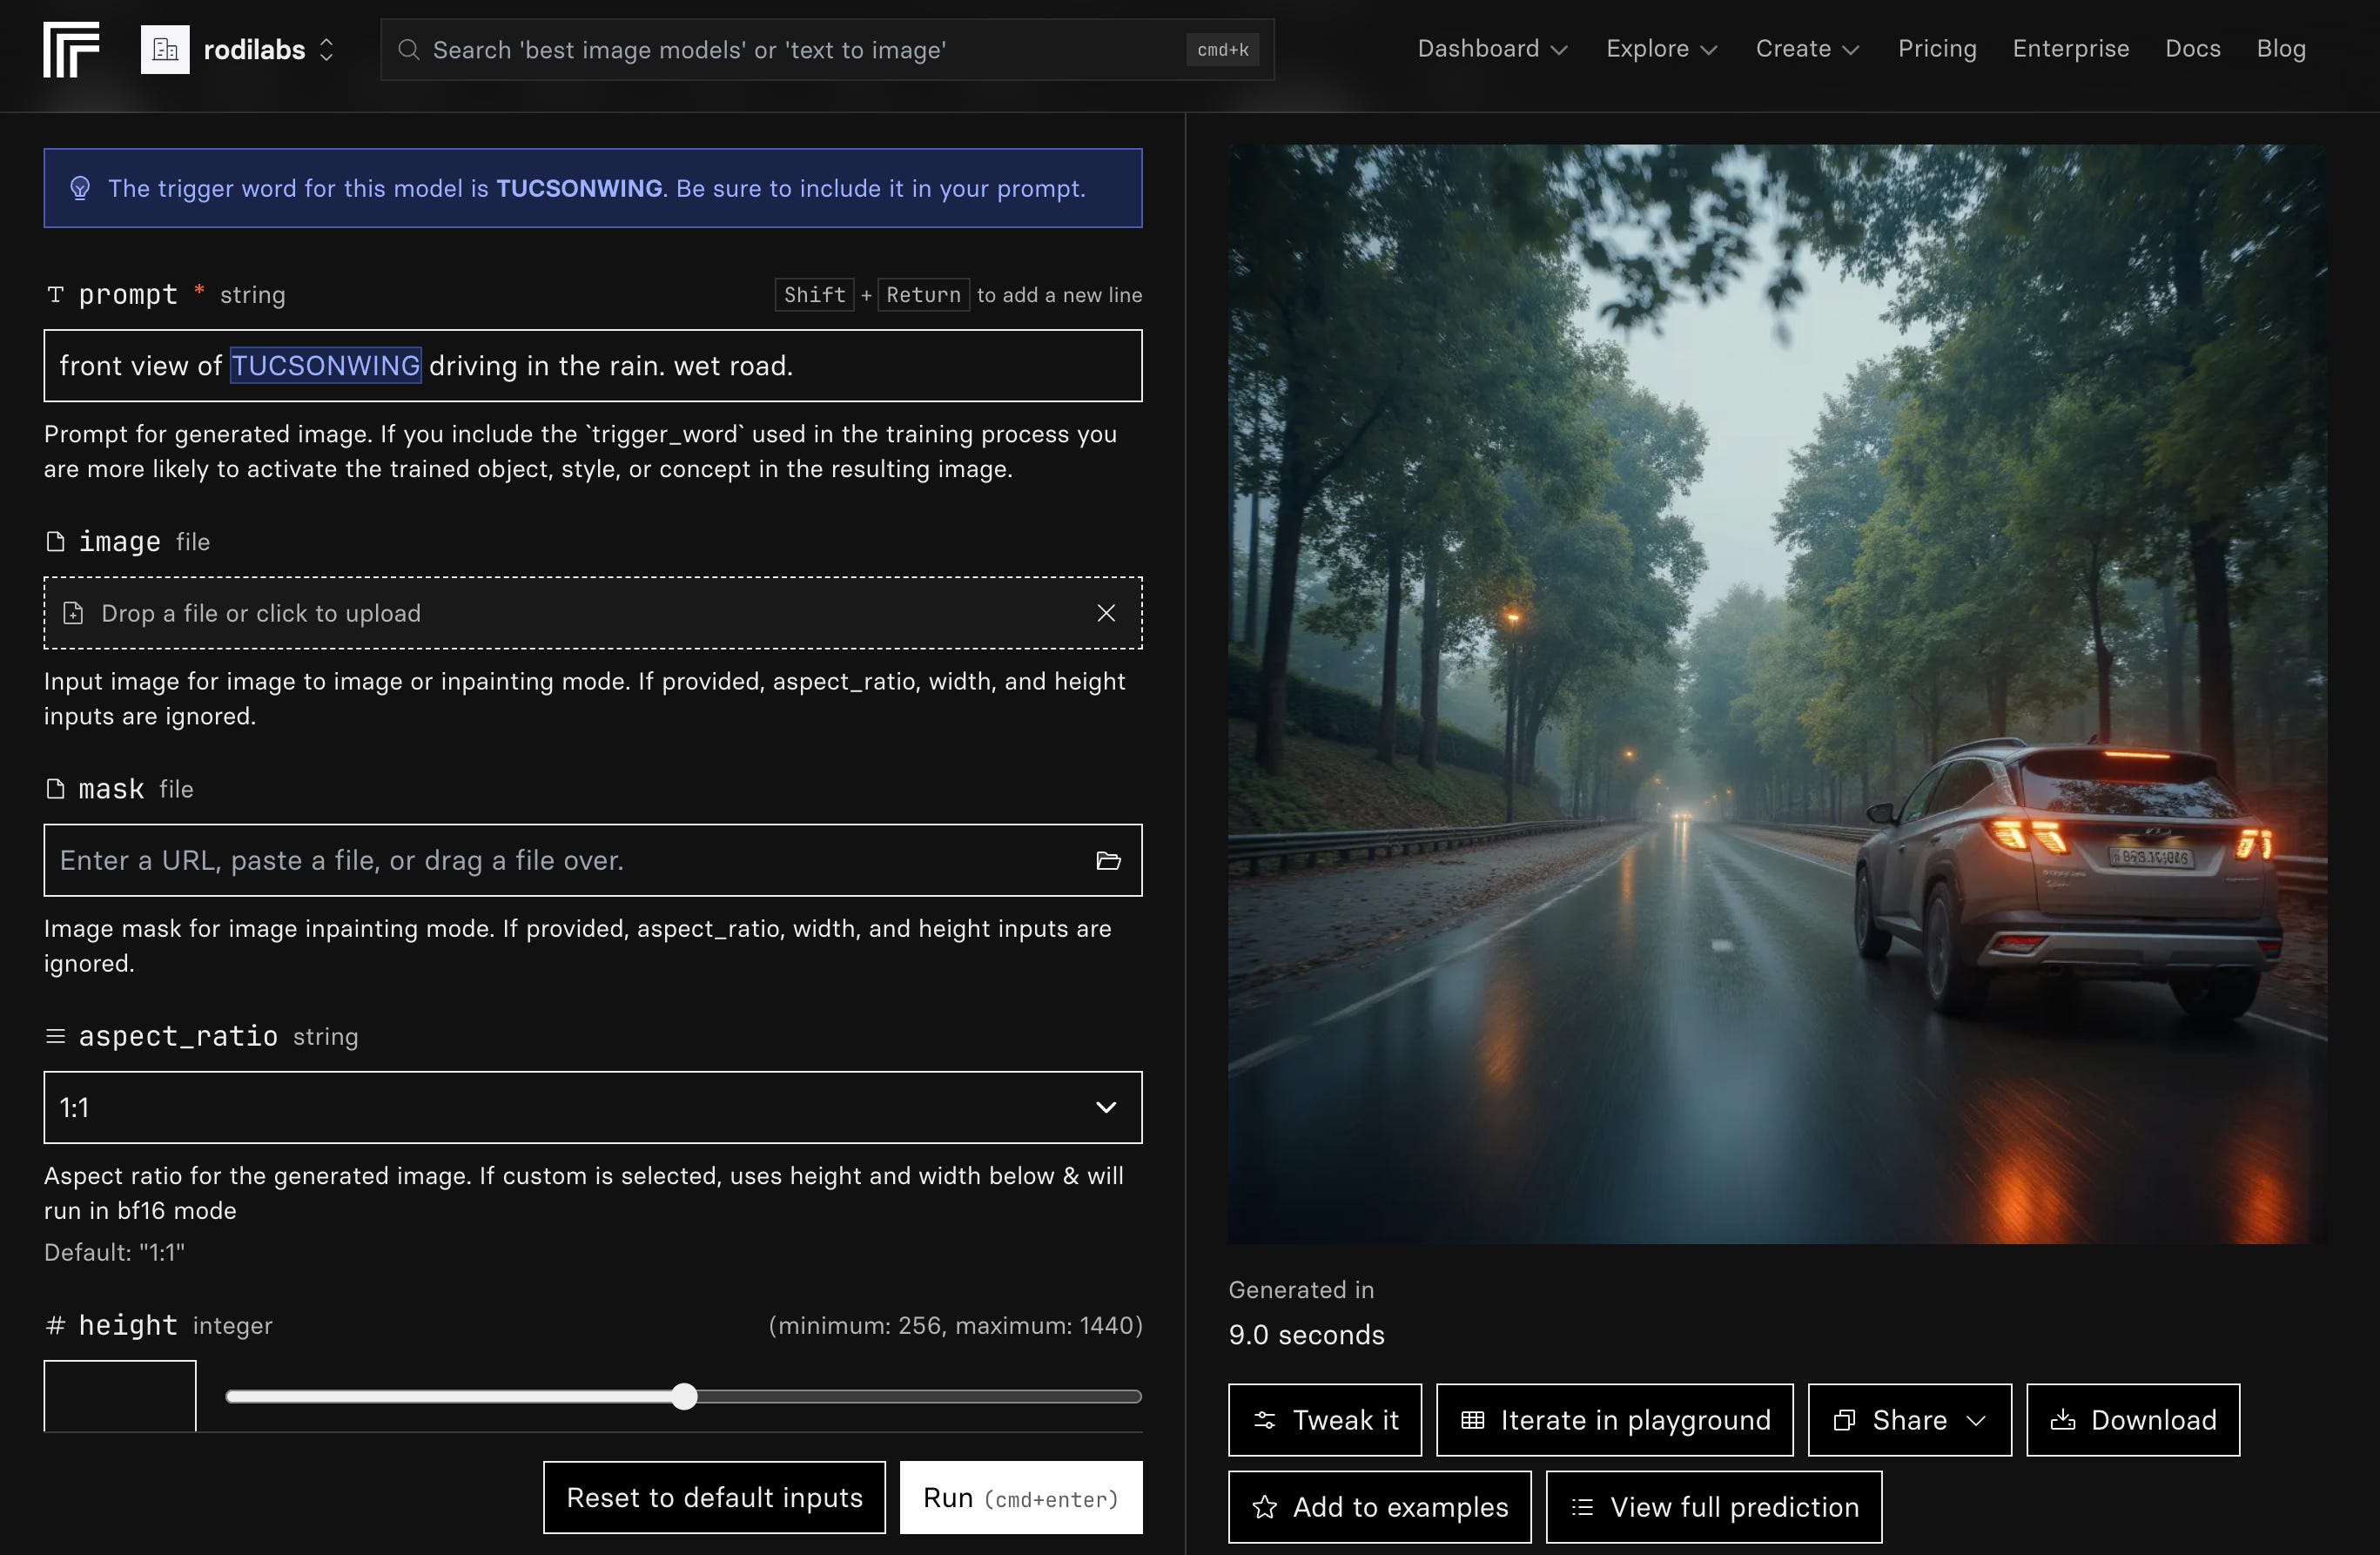This screenshot has width=2380, height=1555.
Task: Expand the Explore menu
Action: coord(1661,49)
